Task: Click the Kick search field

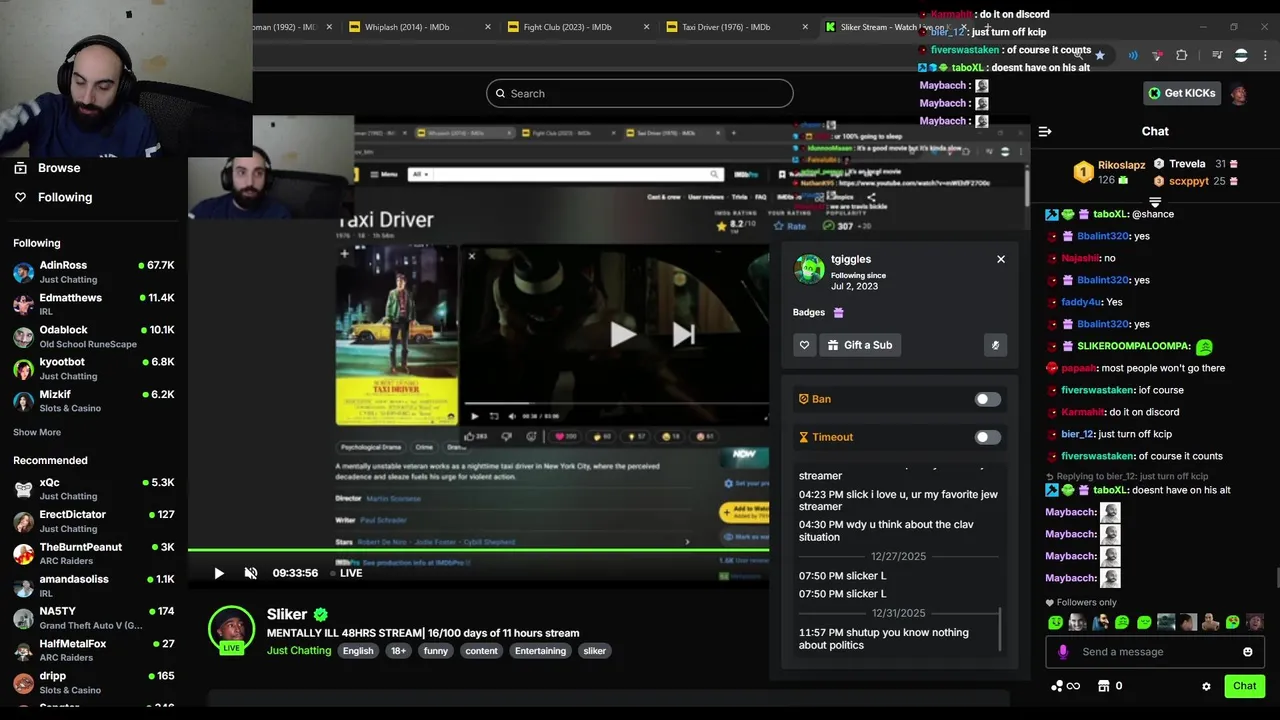Action: pos(640,93)
